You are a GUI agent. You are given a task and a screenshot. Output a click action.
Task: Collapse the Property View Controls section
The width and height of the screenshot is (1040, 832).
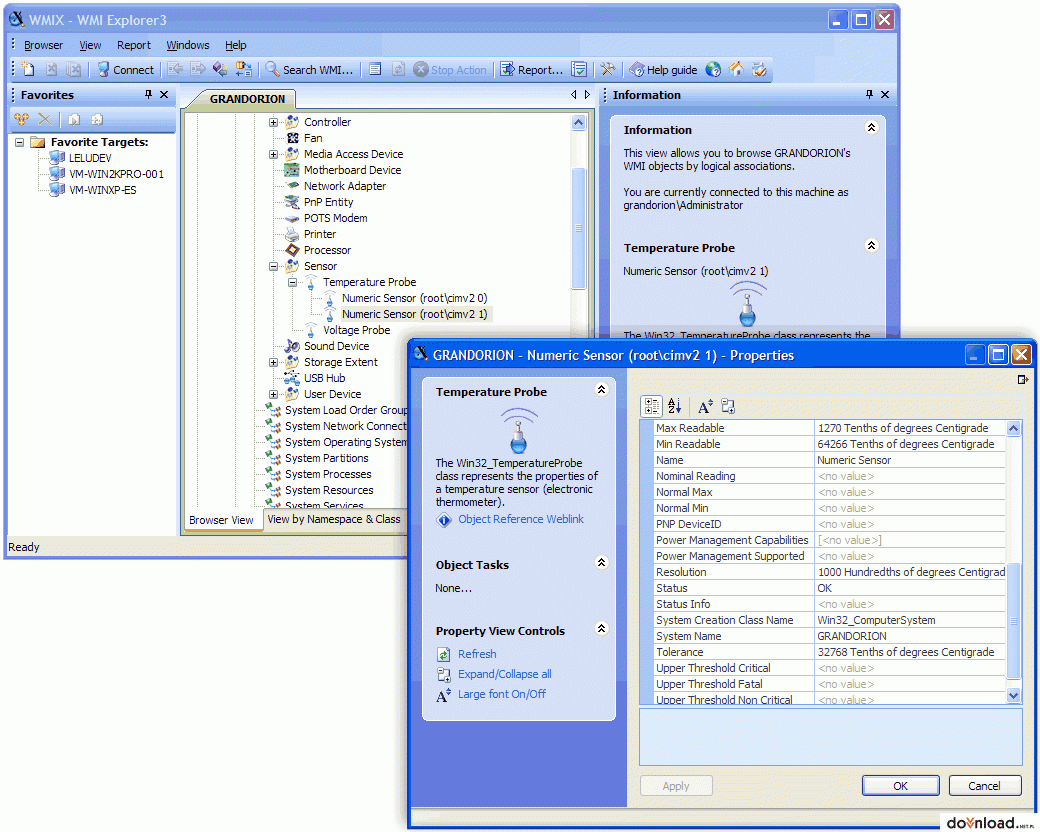602,628
